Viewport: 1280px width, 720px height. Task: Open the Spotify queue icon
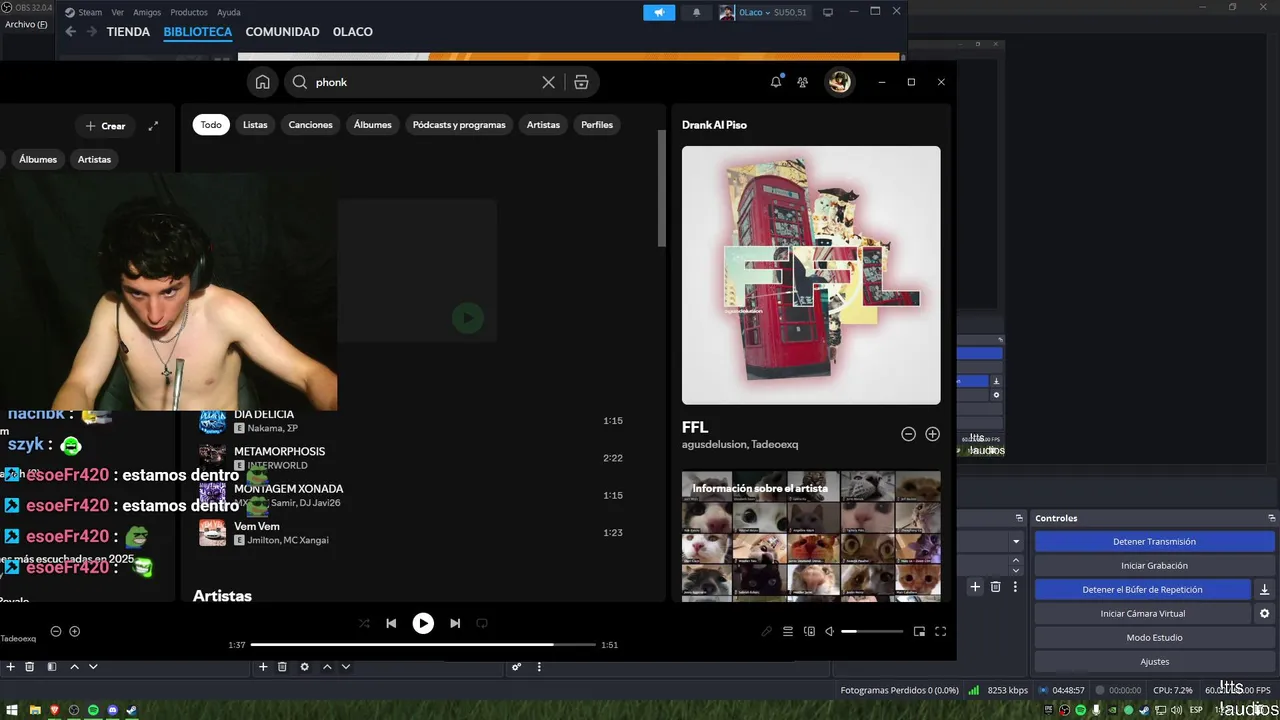(x=788, y=631)
